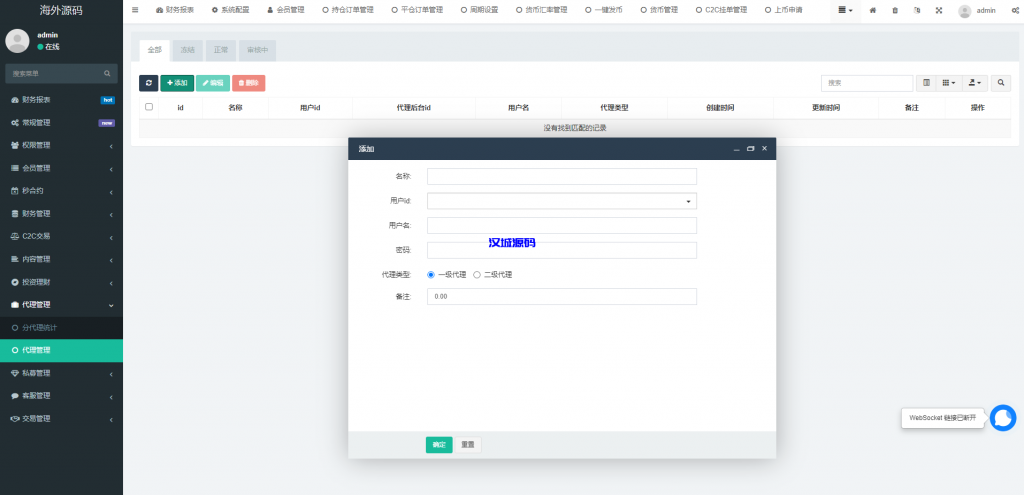Click the 编辑 button

(x=212, y=83)
